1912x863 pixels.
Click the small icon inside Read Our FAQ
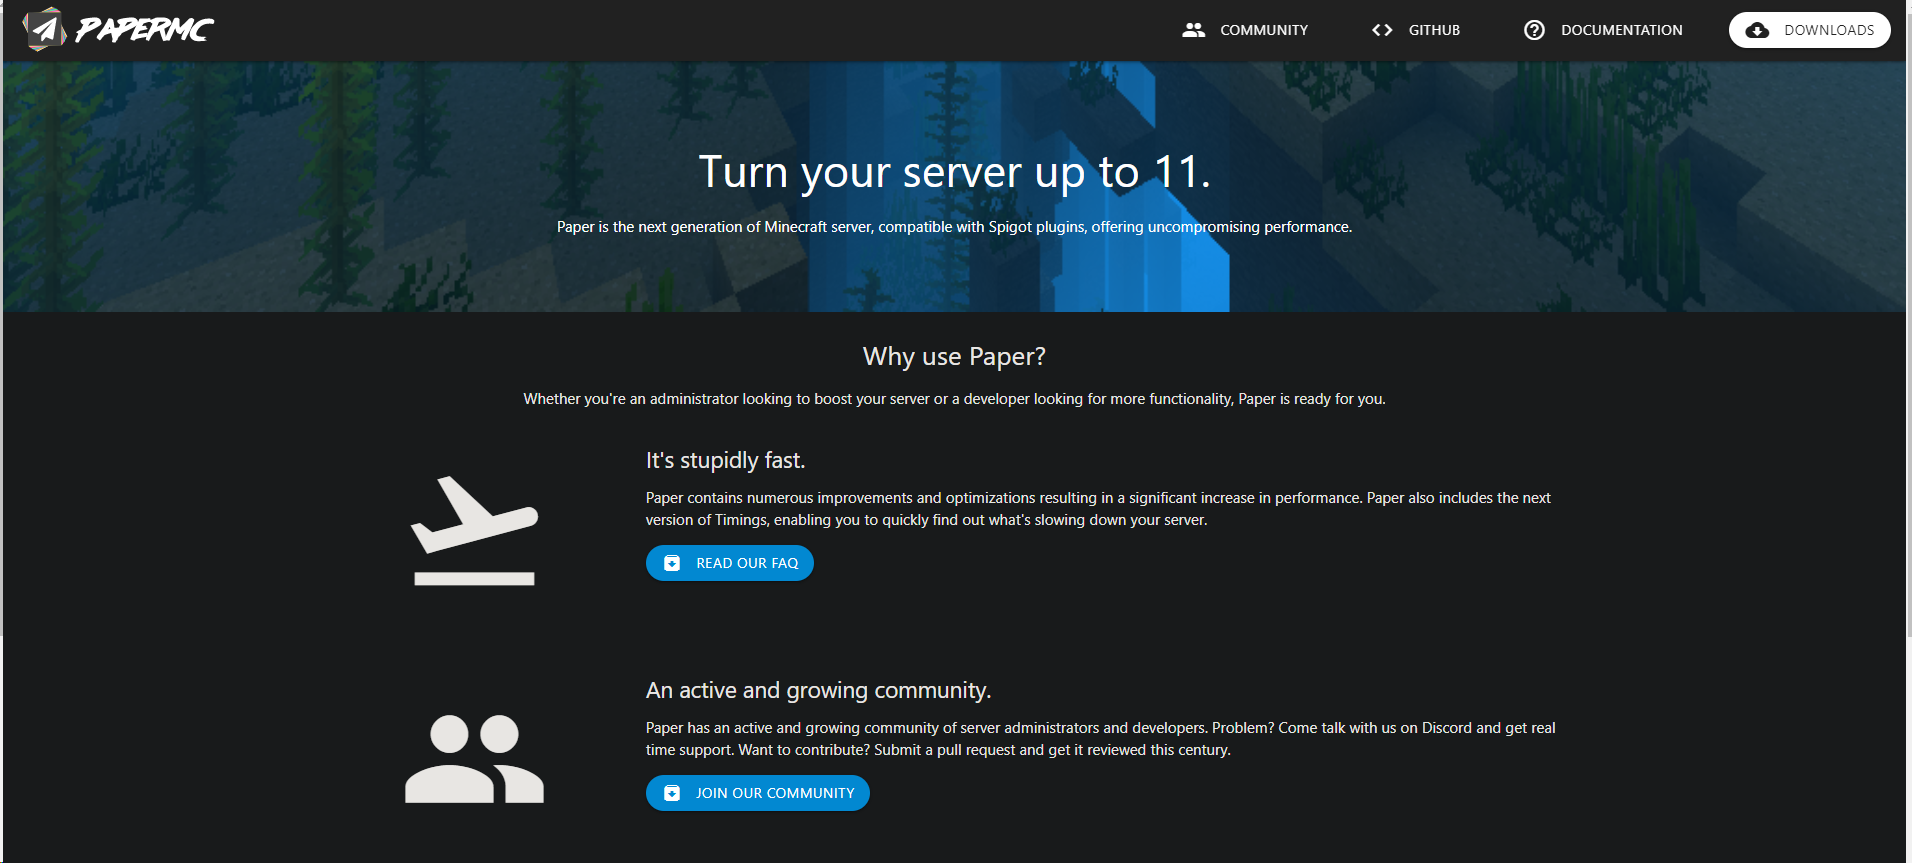672,563
